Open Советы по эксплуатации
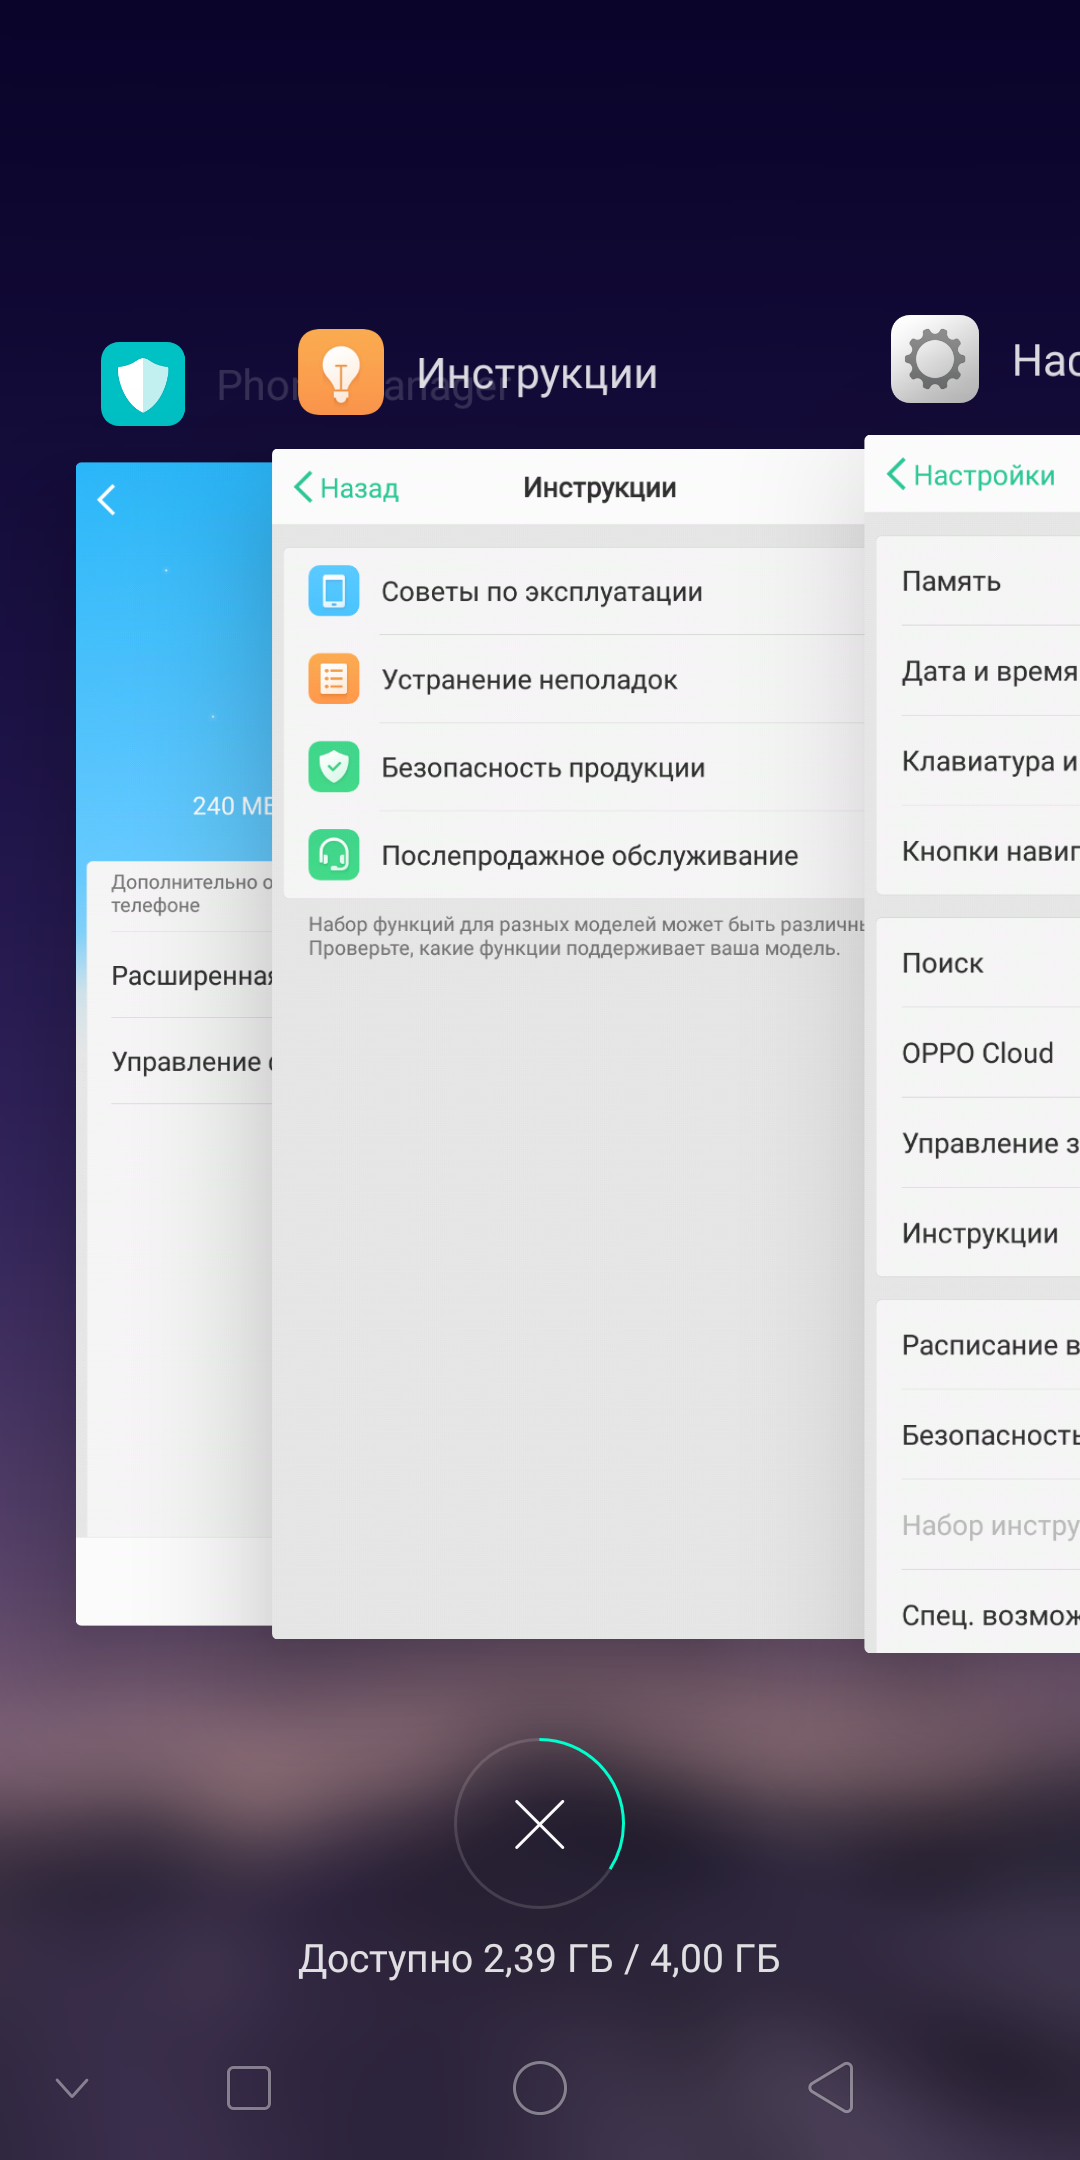The image size is (1080, 2160). [574, 591]
